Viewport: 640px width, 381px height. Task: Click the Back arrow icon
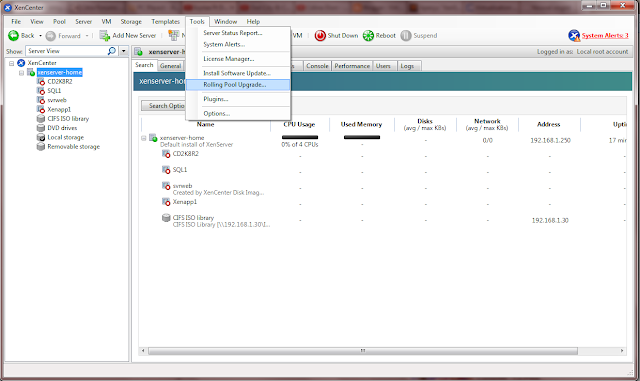tap(13, 36)
